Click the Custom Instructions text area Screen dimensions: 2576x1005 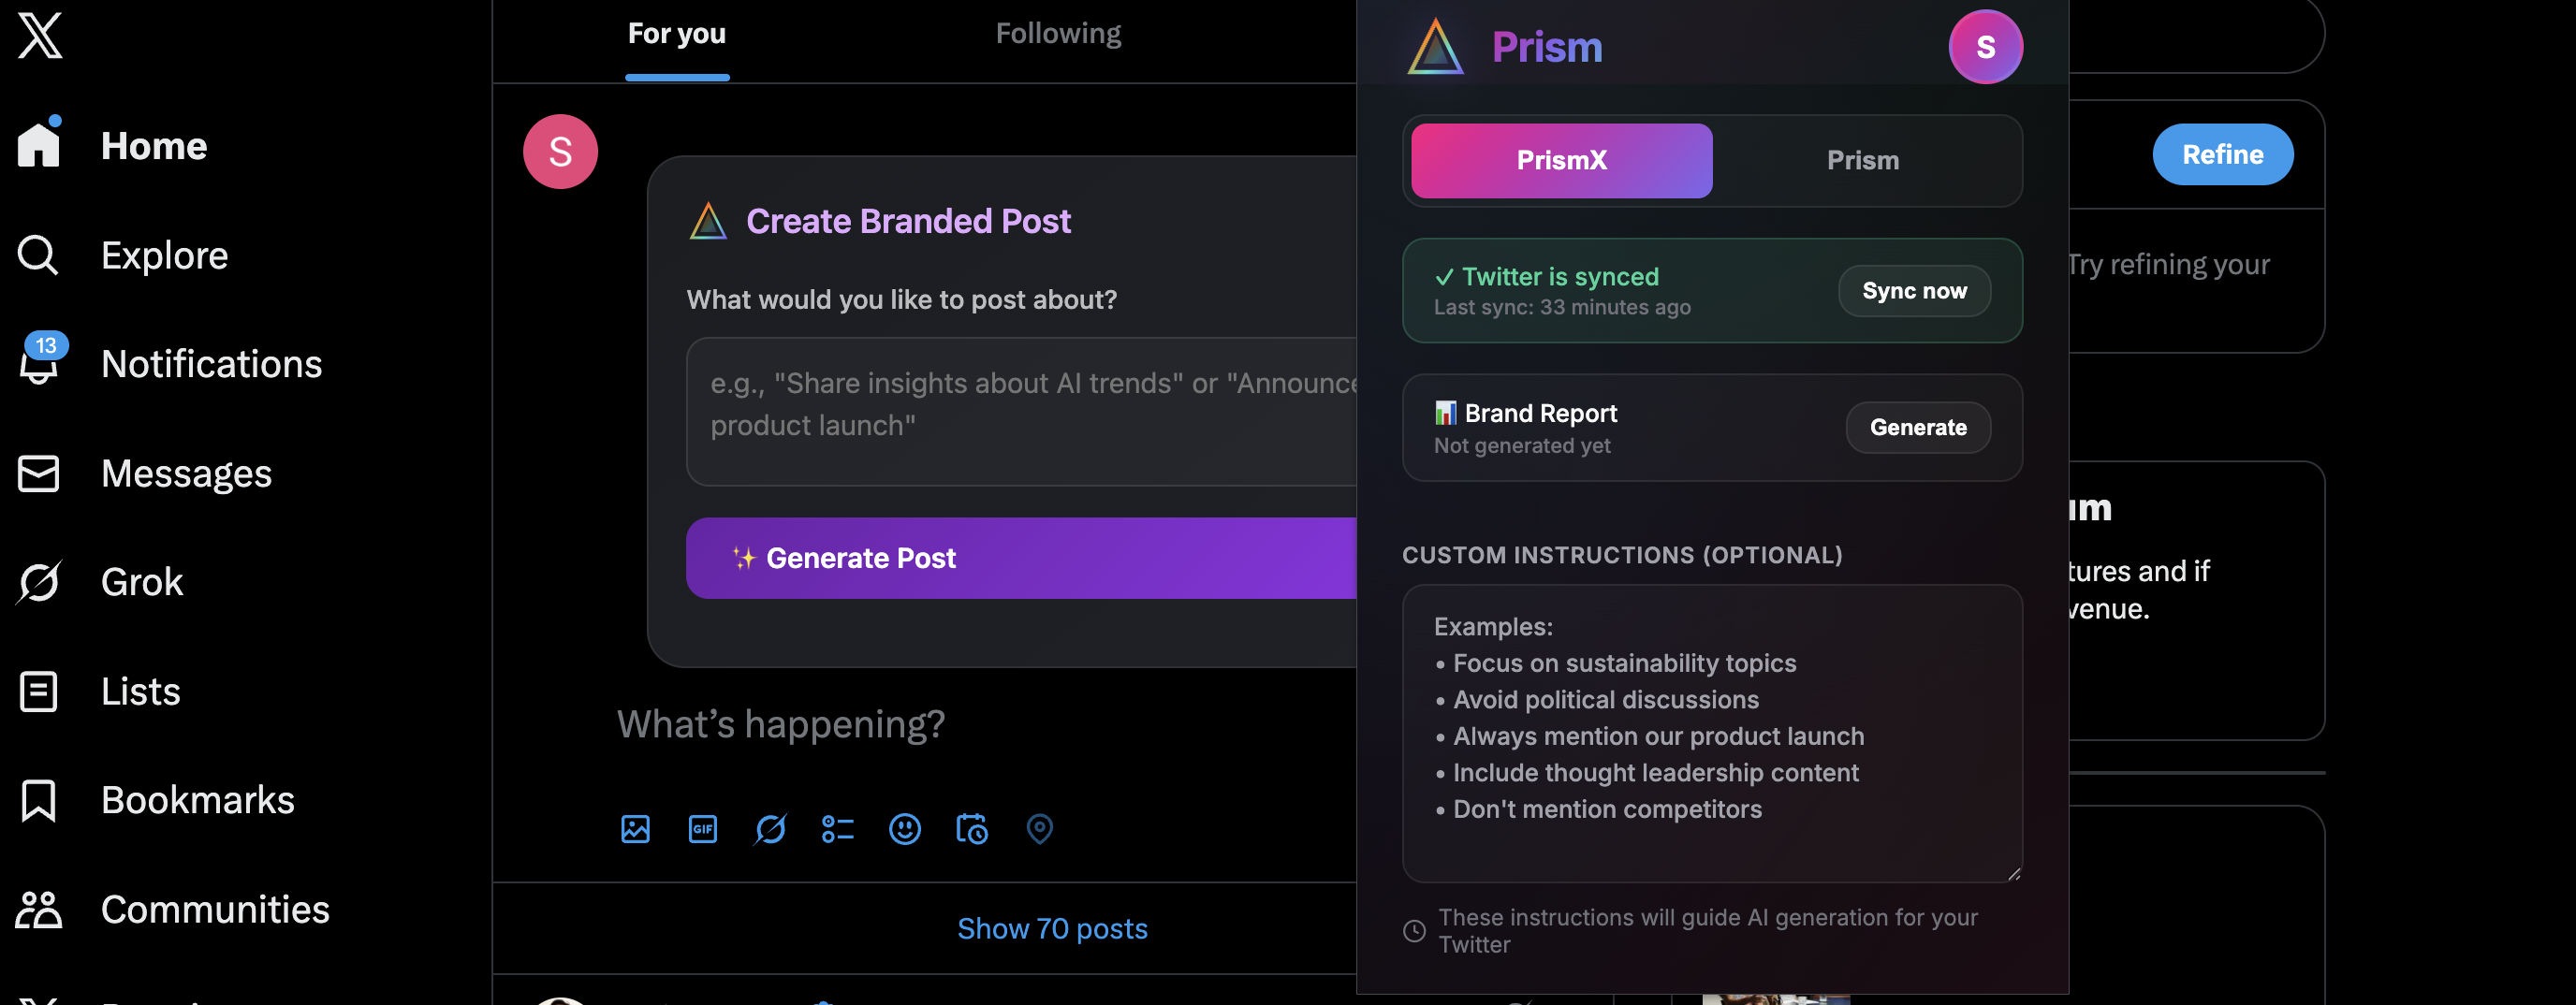coord(1711,732)
